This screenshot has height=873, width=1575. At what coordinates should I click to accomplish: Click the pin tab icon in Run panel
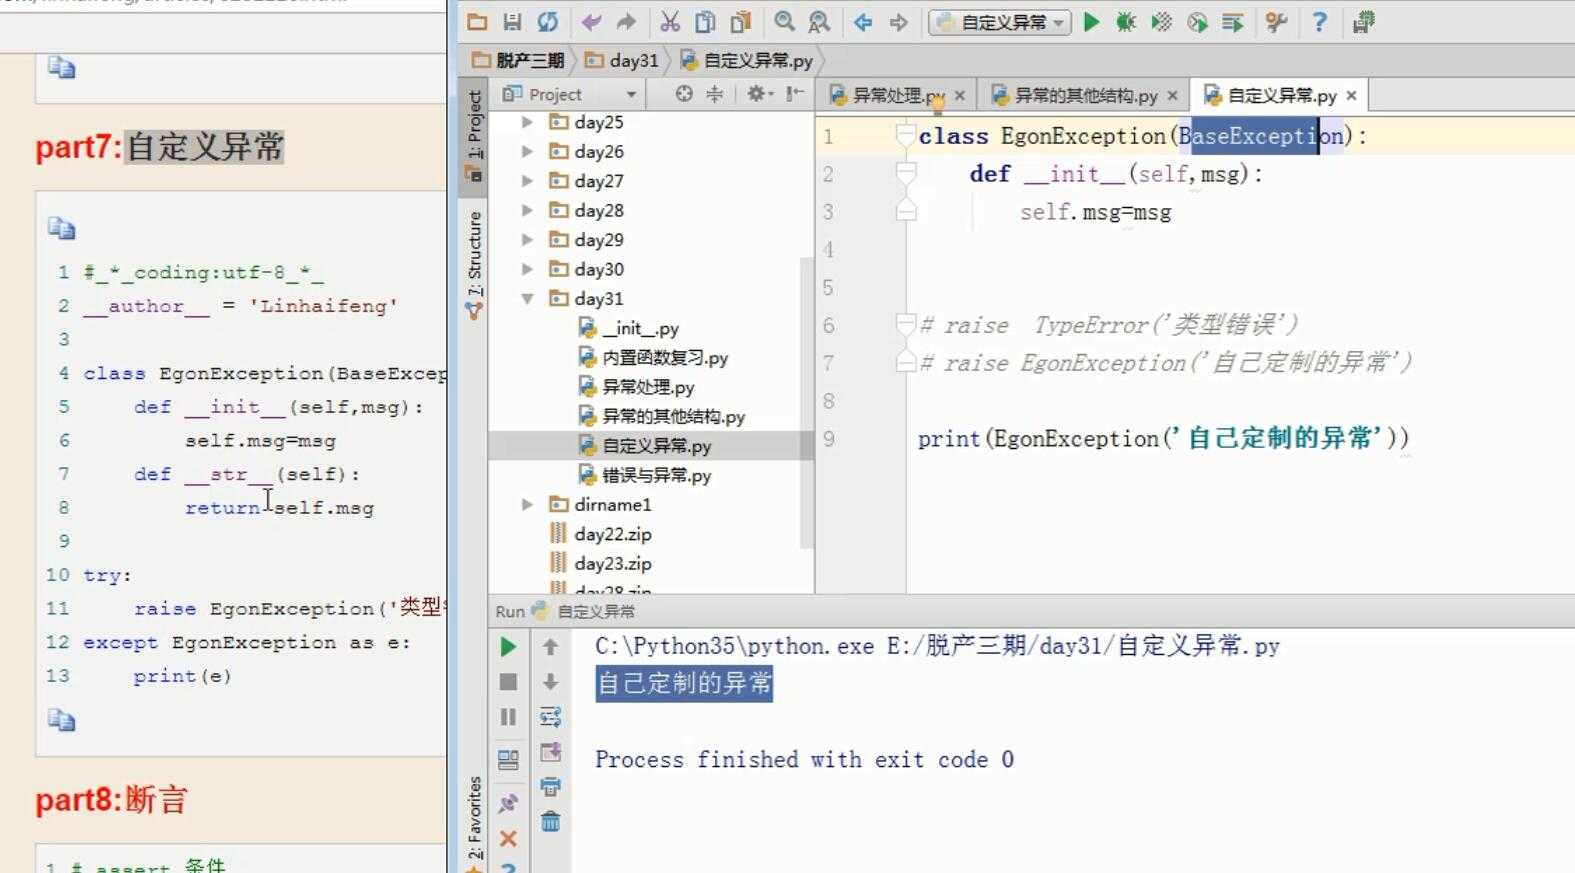[x=508, y=803]
